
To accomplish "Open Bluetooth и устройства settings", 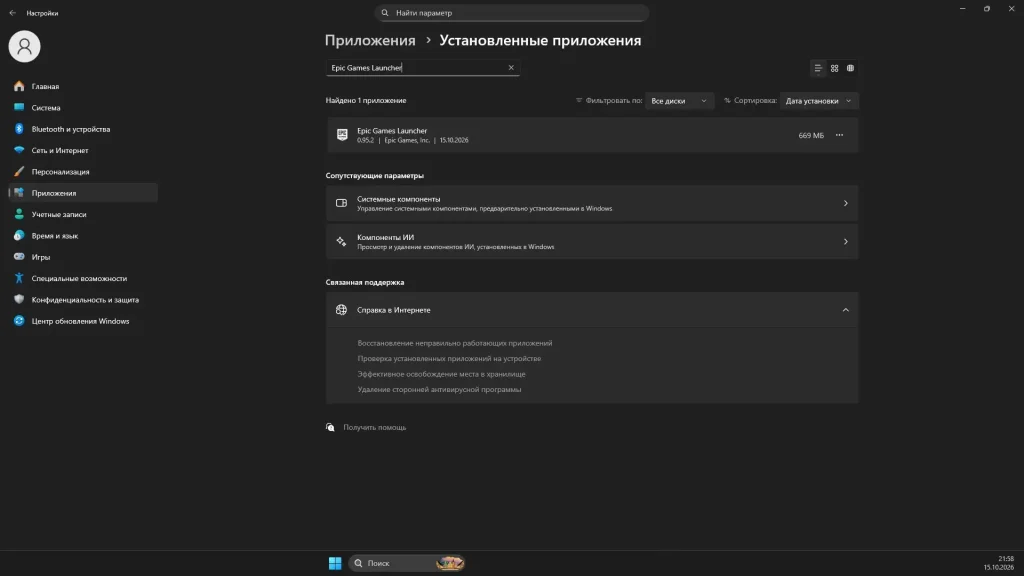I will coord(83,129).
